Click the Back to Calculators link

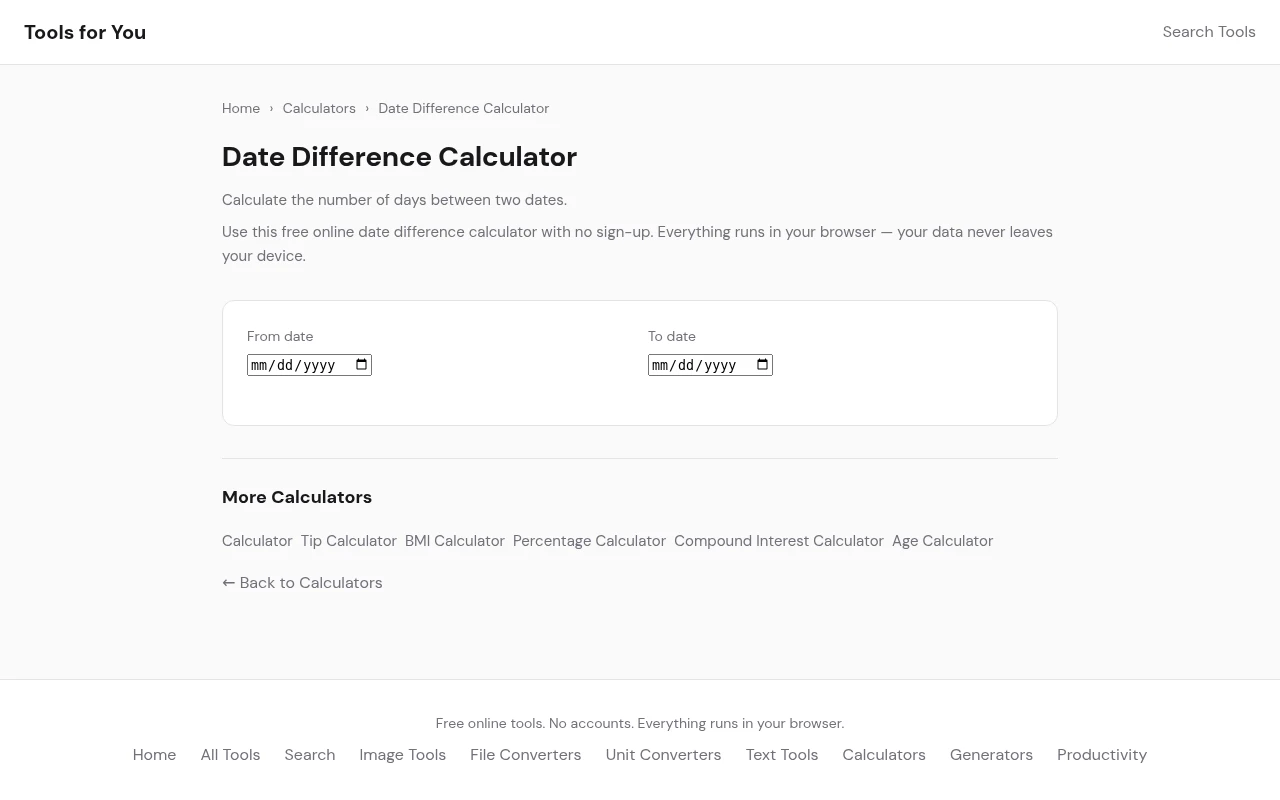click(x=302, y=583)
